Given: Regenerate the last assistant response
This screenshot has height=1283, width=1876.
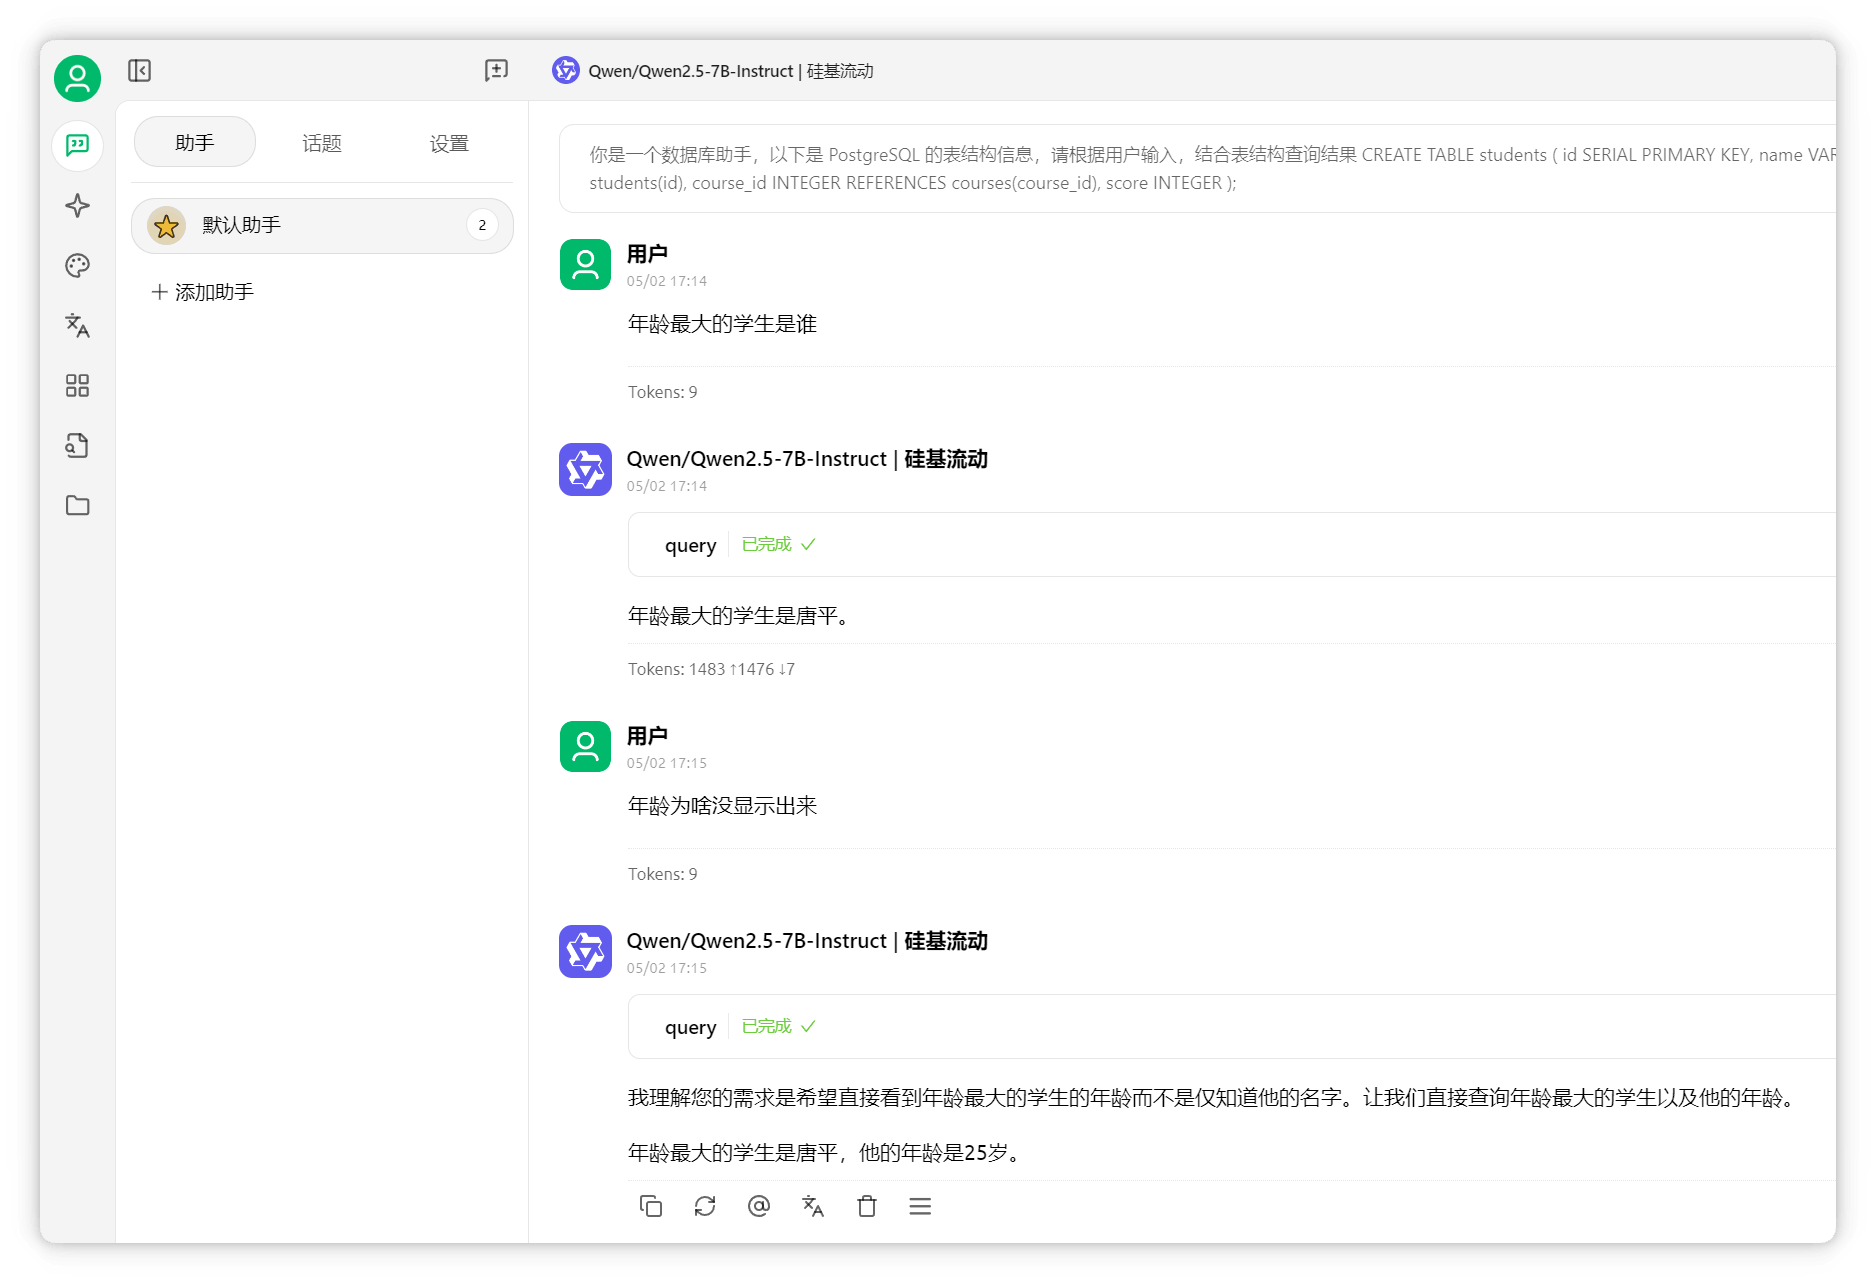Looking at the screenshot, I should (705, 1206).
